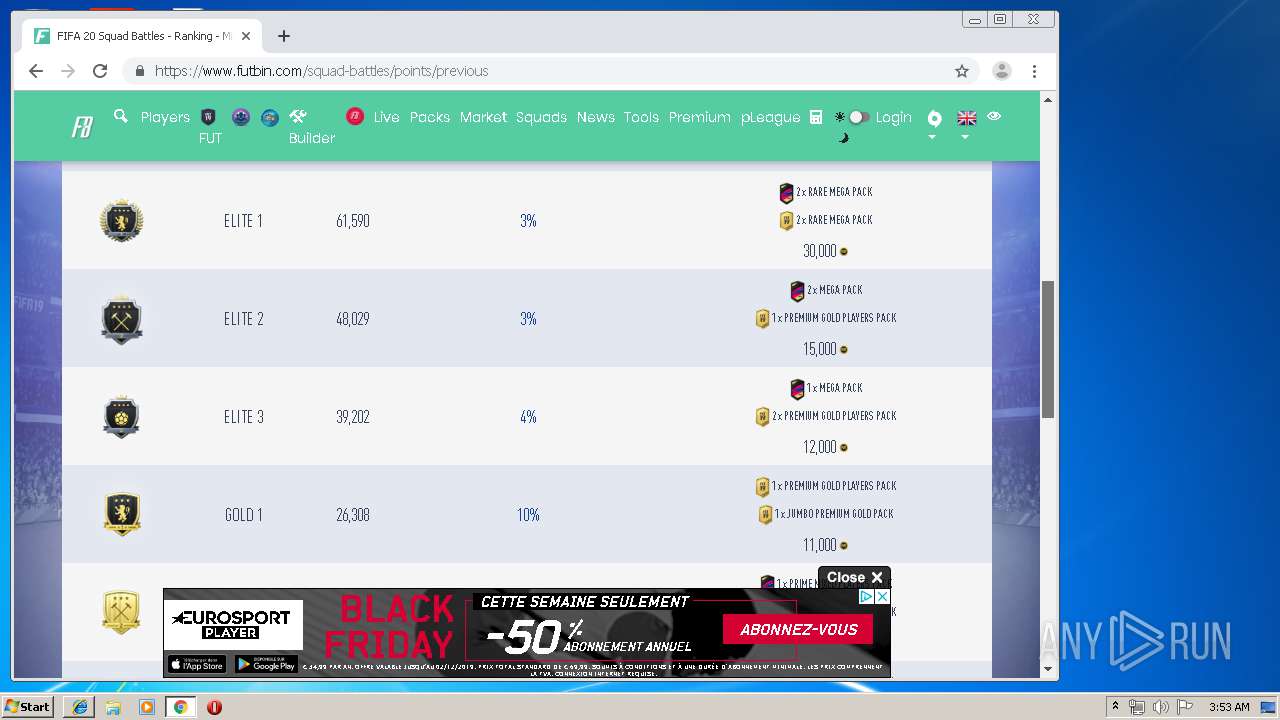The width and height of the screenshot is (1280, 720).
Task: Click the Jumbo Premium Gold Pack icon
Action: pos(765,515)
